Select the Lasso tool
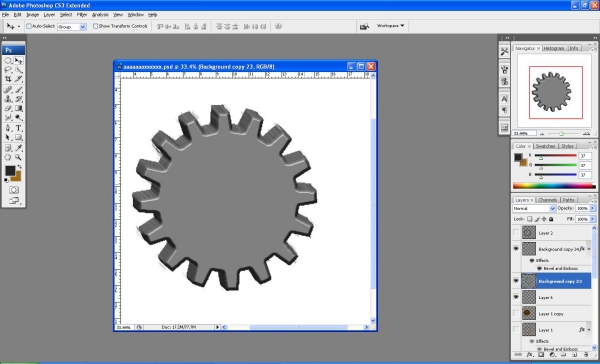The image size is (600, 364). tap(8, 70)
